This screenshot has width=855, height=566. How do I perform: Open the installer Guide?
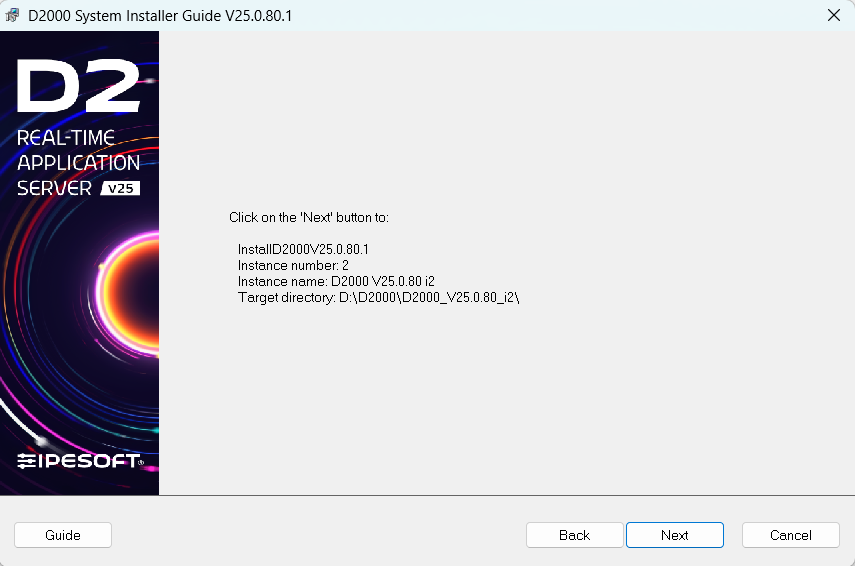(x=63, y=535)
